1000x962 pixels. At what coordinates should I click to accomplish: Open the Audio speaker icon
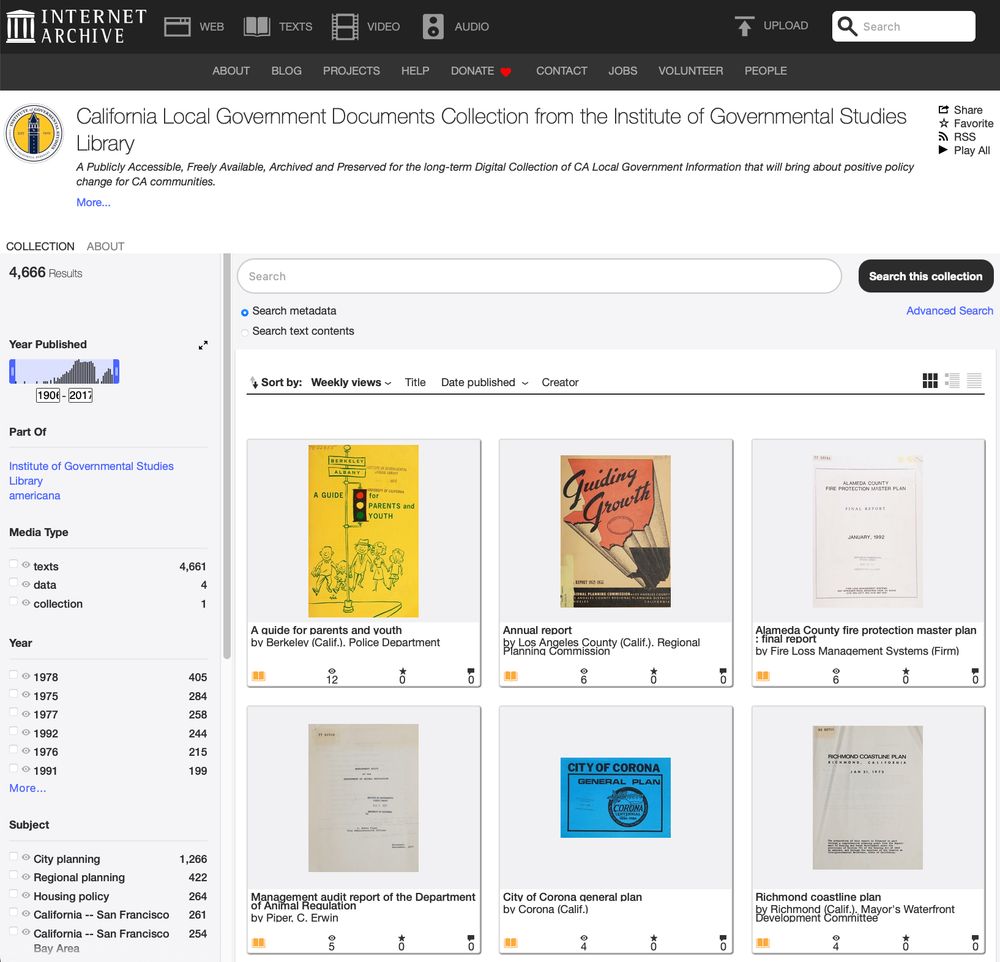click(433, 27)
